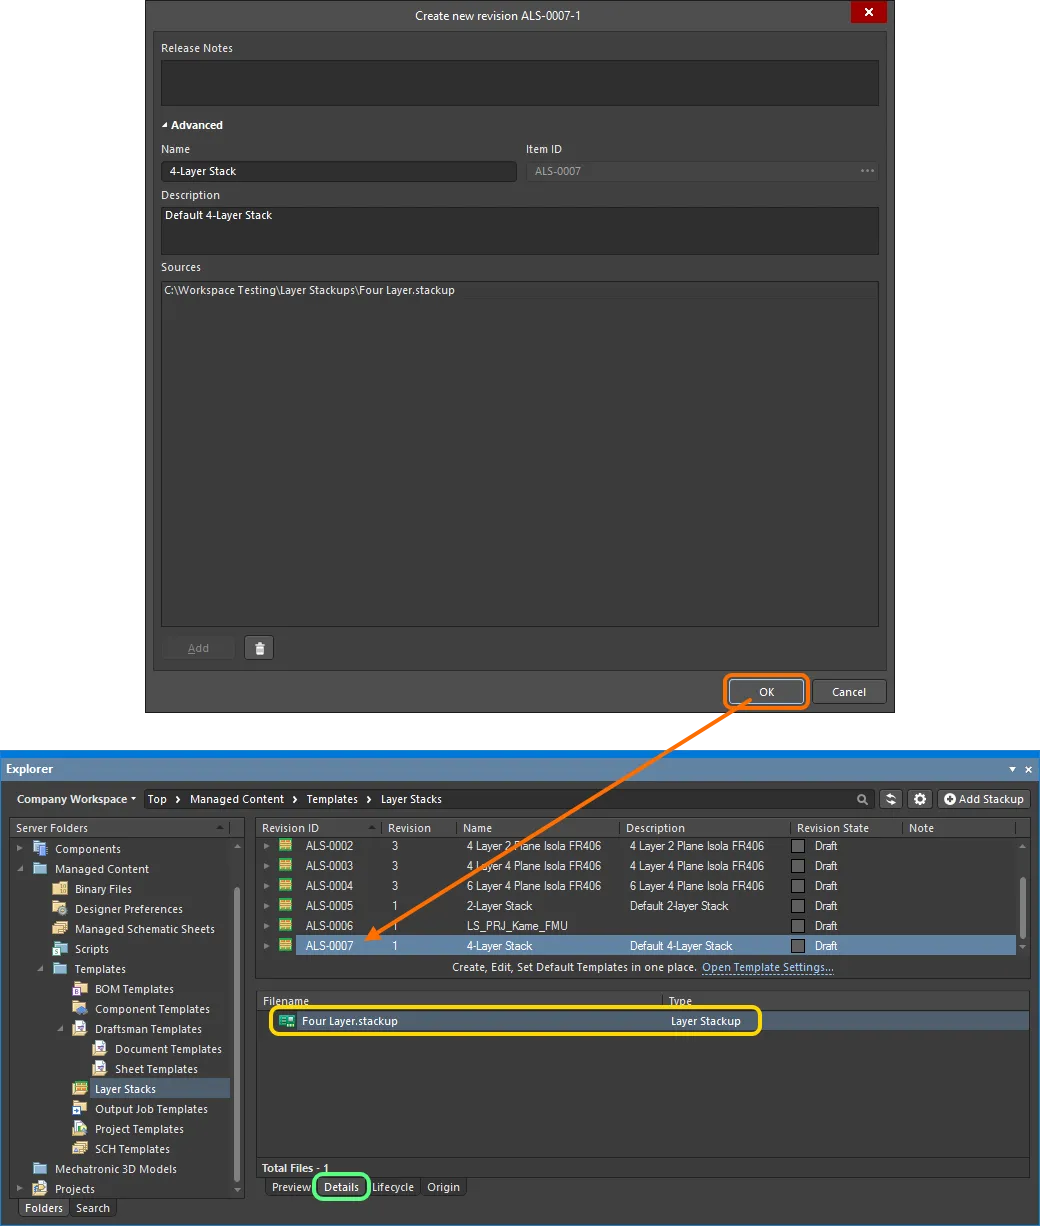Click the Designer Preferences folder icon
Screen dimensions: 1040x1226
[x=60, y=909]
